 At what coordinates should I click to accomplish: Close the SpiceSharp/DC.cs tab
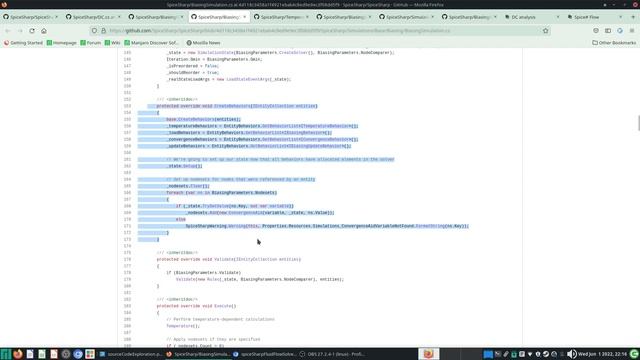pyautogui.click(x=119, y=17)
